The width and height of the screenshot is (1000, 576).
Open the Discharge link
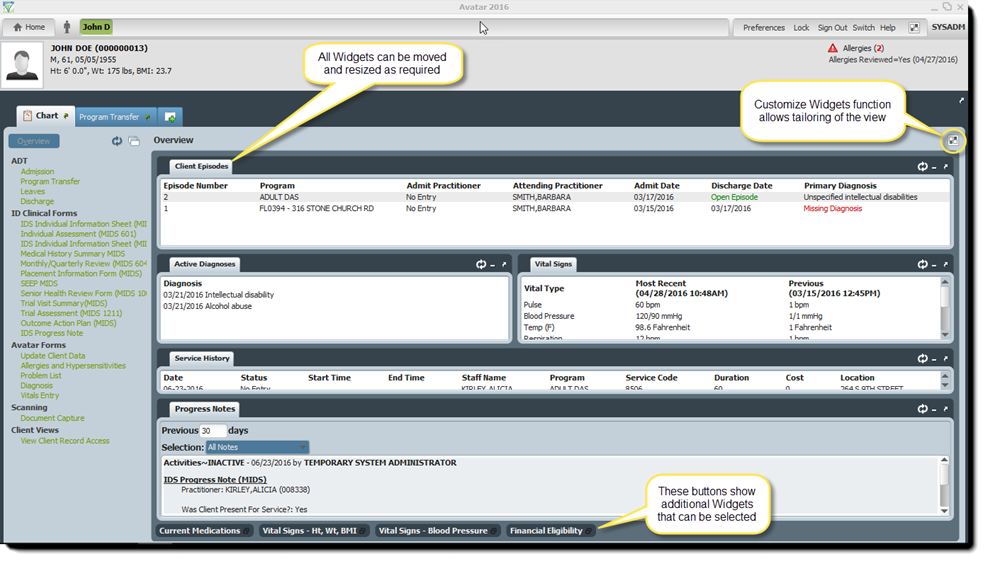[37, 202]
